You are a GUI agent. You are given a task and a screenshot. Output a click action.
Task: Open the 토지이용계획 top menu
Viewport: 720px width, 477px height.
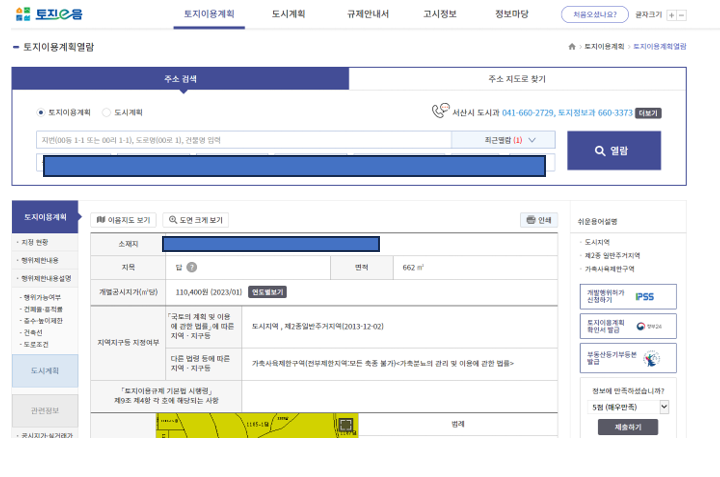(x=209, y=14)
